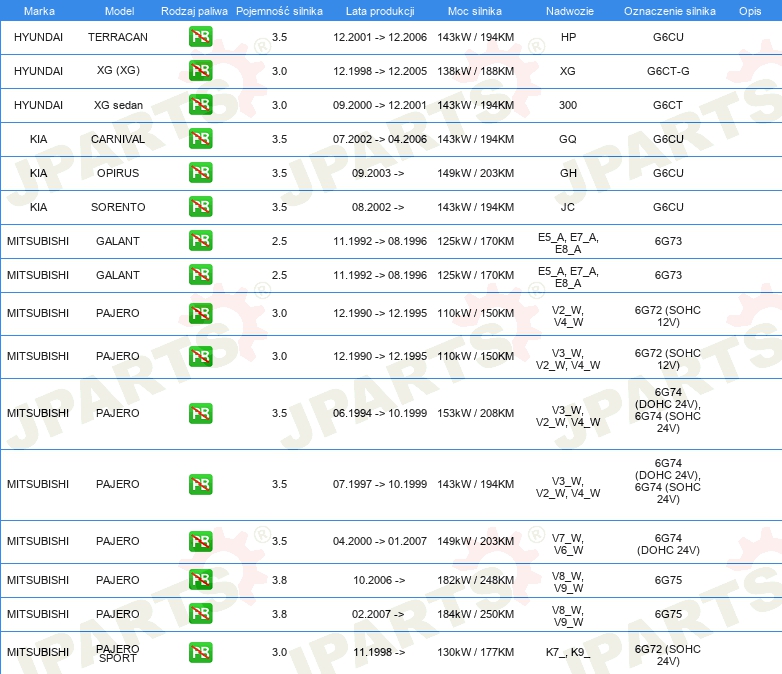Click the petrol fuel icon in the TERRACAN row
Image resolution: width=782 pixels, height=674 pixels.
click(x=200, y=37)
